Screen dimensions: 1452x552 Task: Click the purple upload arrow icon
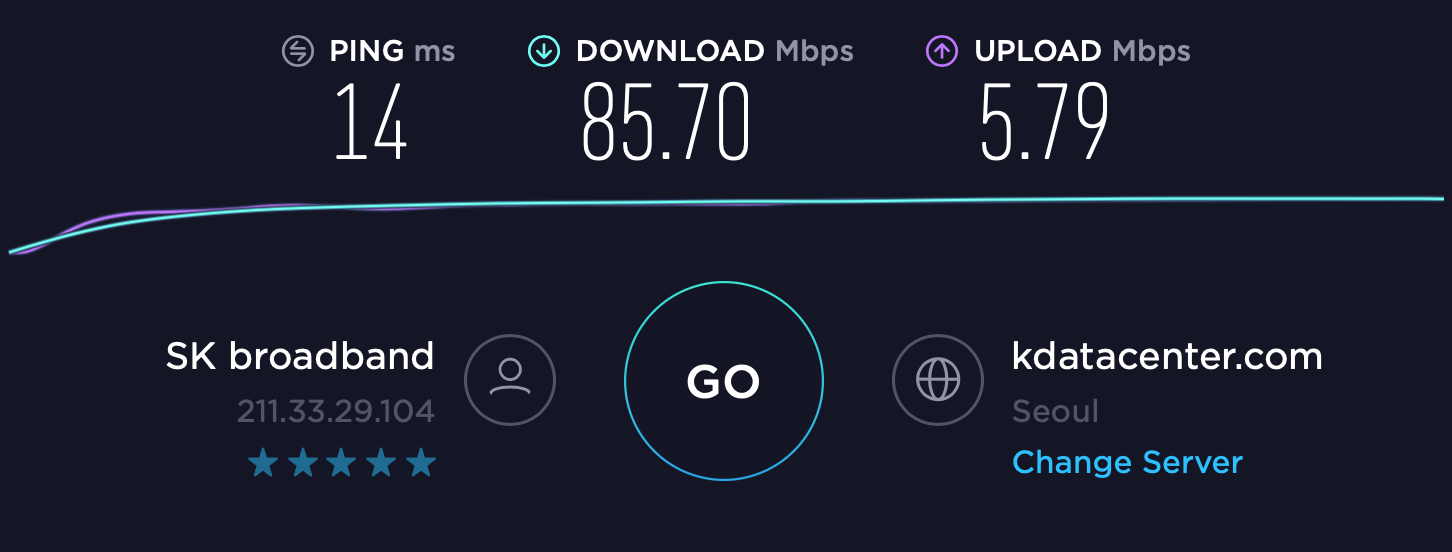pos(942,51)
